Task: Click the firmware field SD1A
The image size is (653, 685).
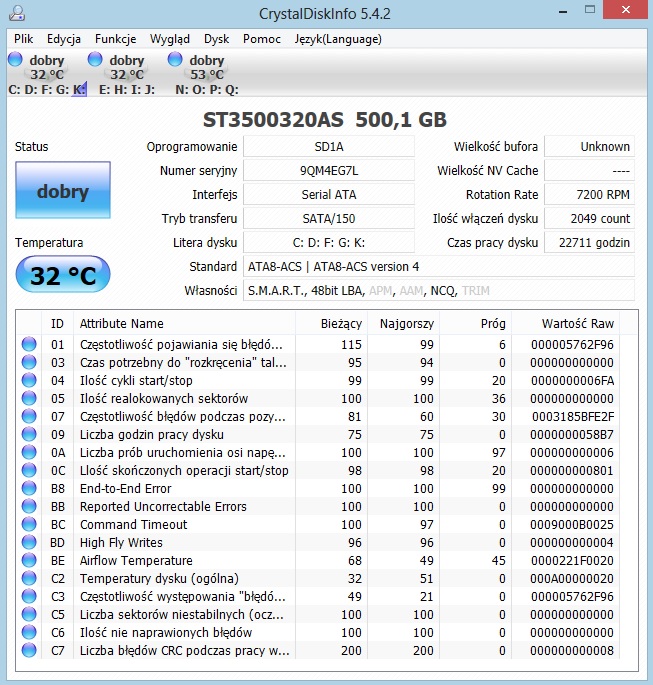Action: click(x=328, y=146)
